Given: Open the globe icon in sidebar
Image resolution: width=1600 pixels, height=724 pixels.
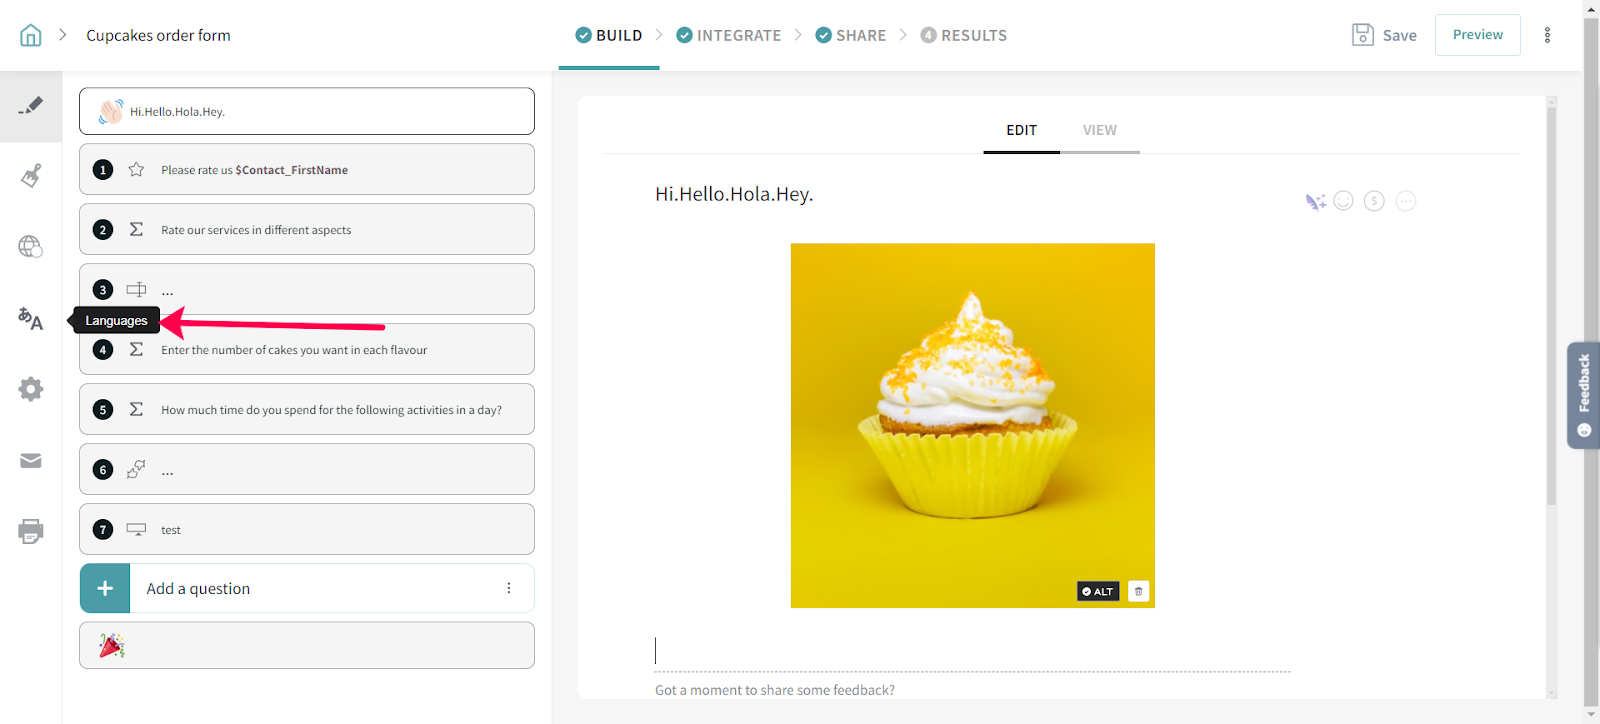Looking at the screenshot, I should [x=31, y=246].
